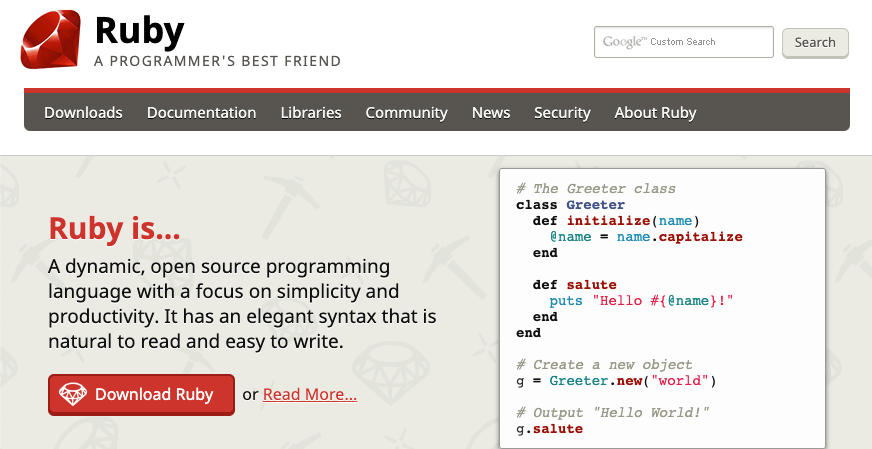
Task: Click the Ruby site title text
Action: (139, 31)
